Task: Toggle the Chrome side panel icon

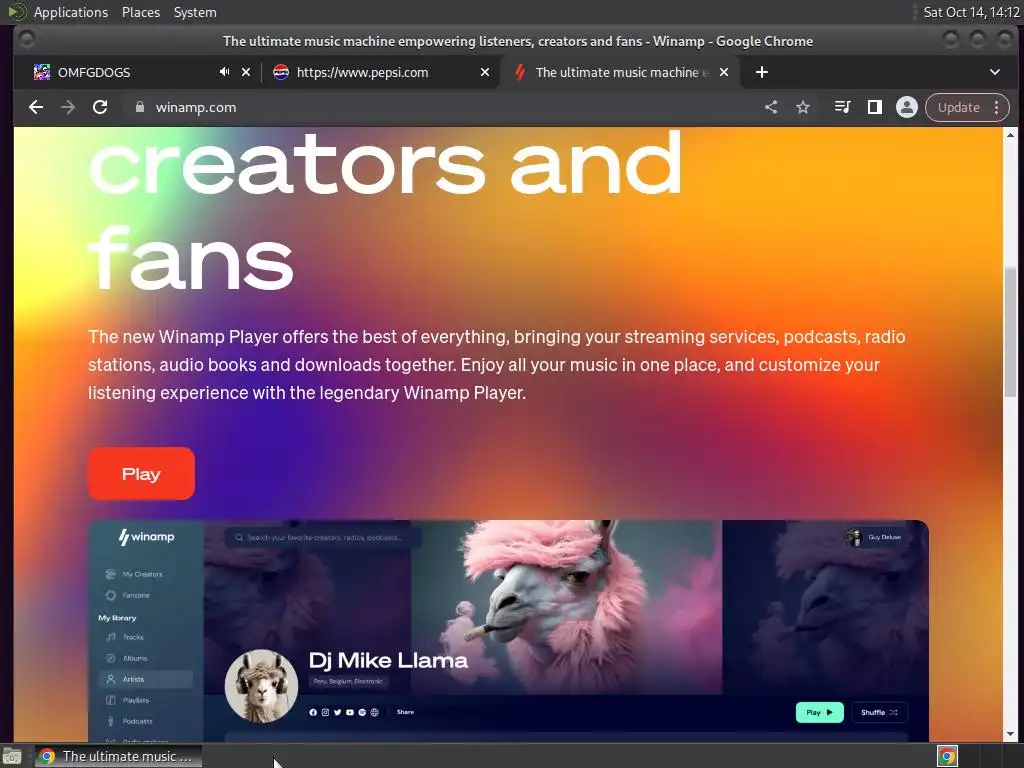Action: click(x=874, y=107)
